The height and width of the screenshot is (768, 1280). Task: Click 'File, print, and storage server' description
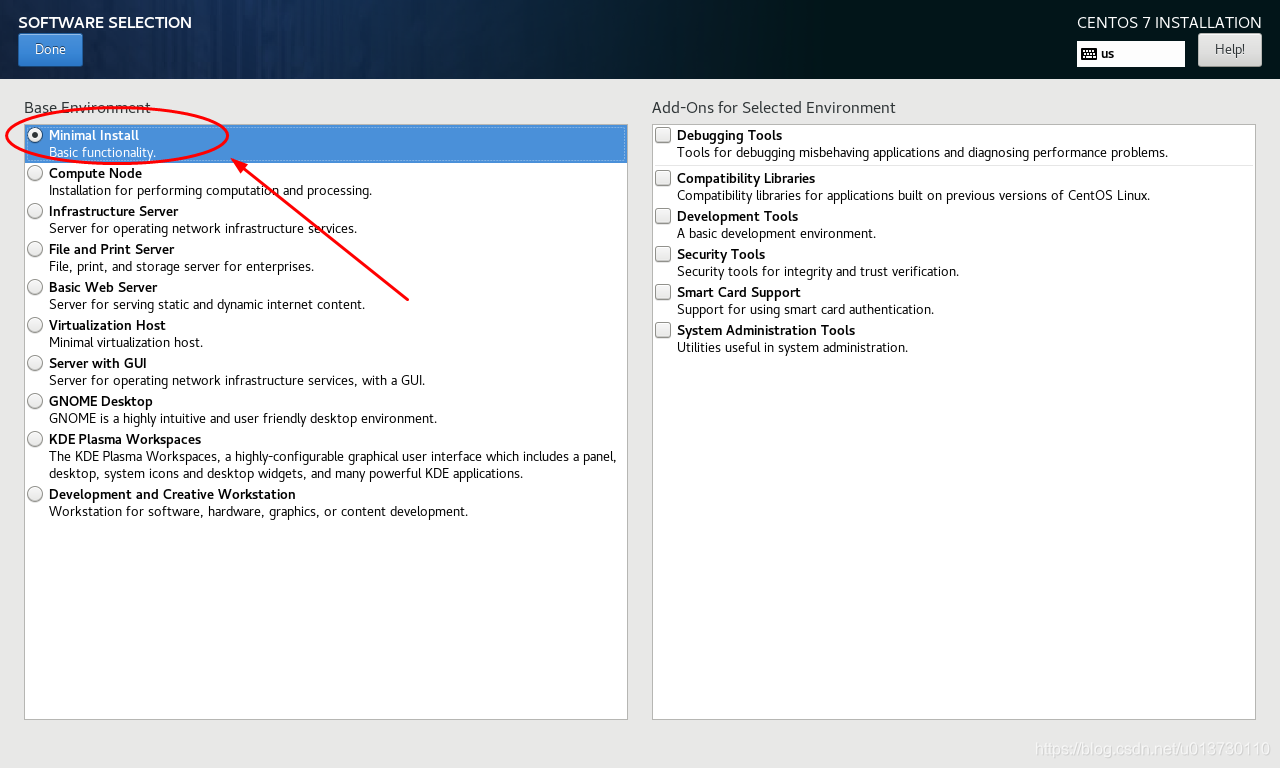point(181,266)
